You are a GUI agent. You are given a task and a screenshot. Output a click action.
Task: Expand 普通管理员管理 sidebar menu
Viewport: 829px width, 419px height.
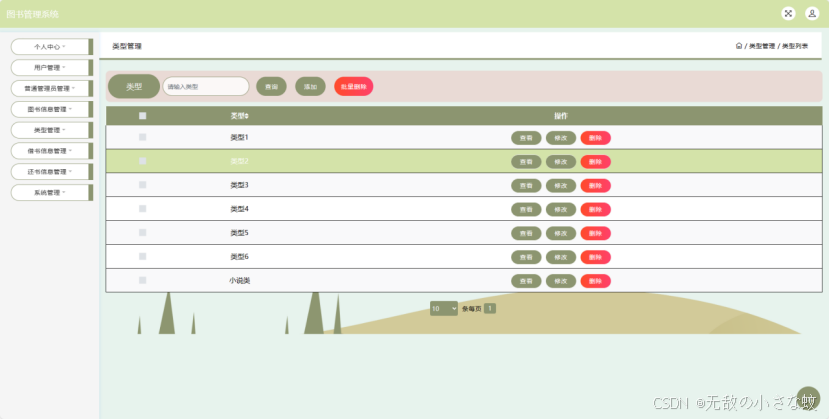51,88
